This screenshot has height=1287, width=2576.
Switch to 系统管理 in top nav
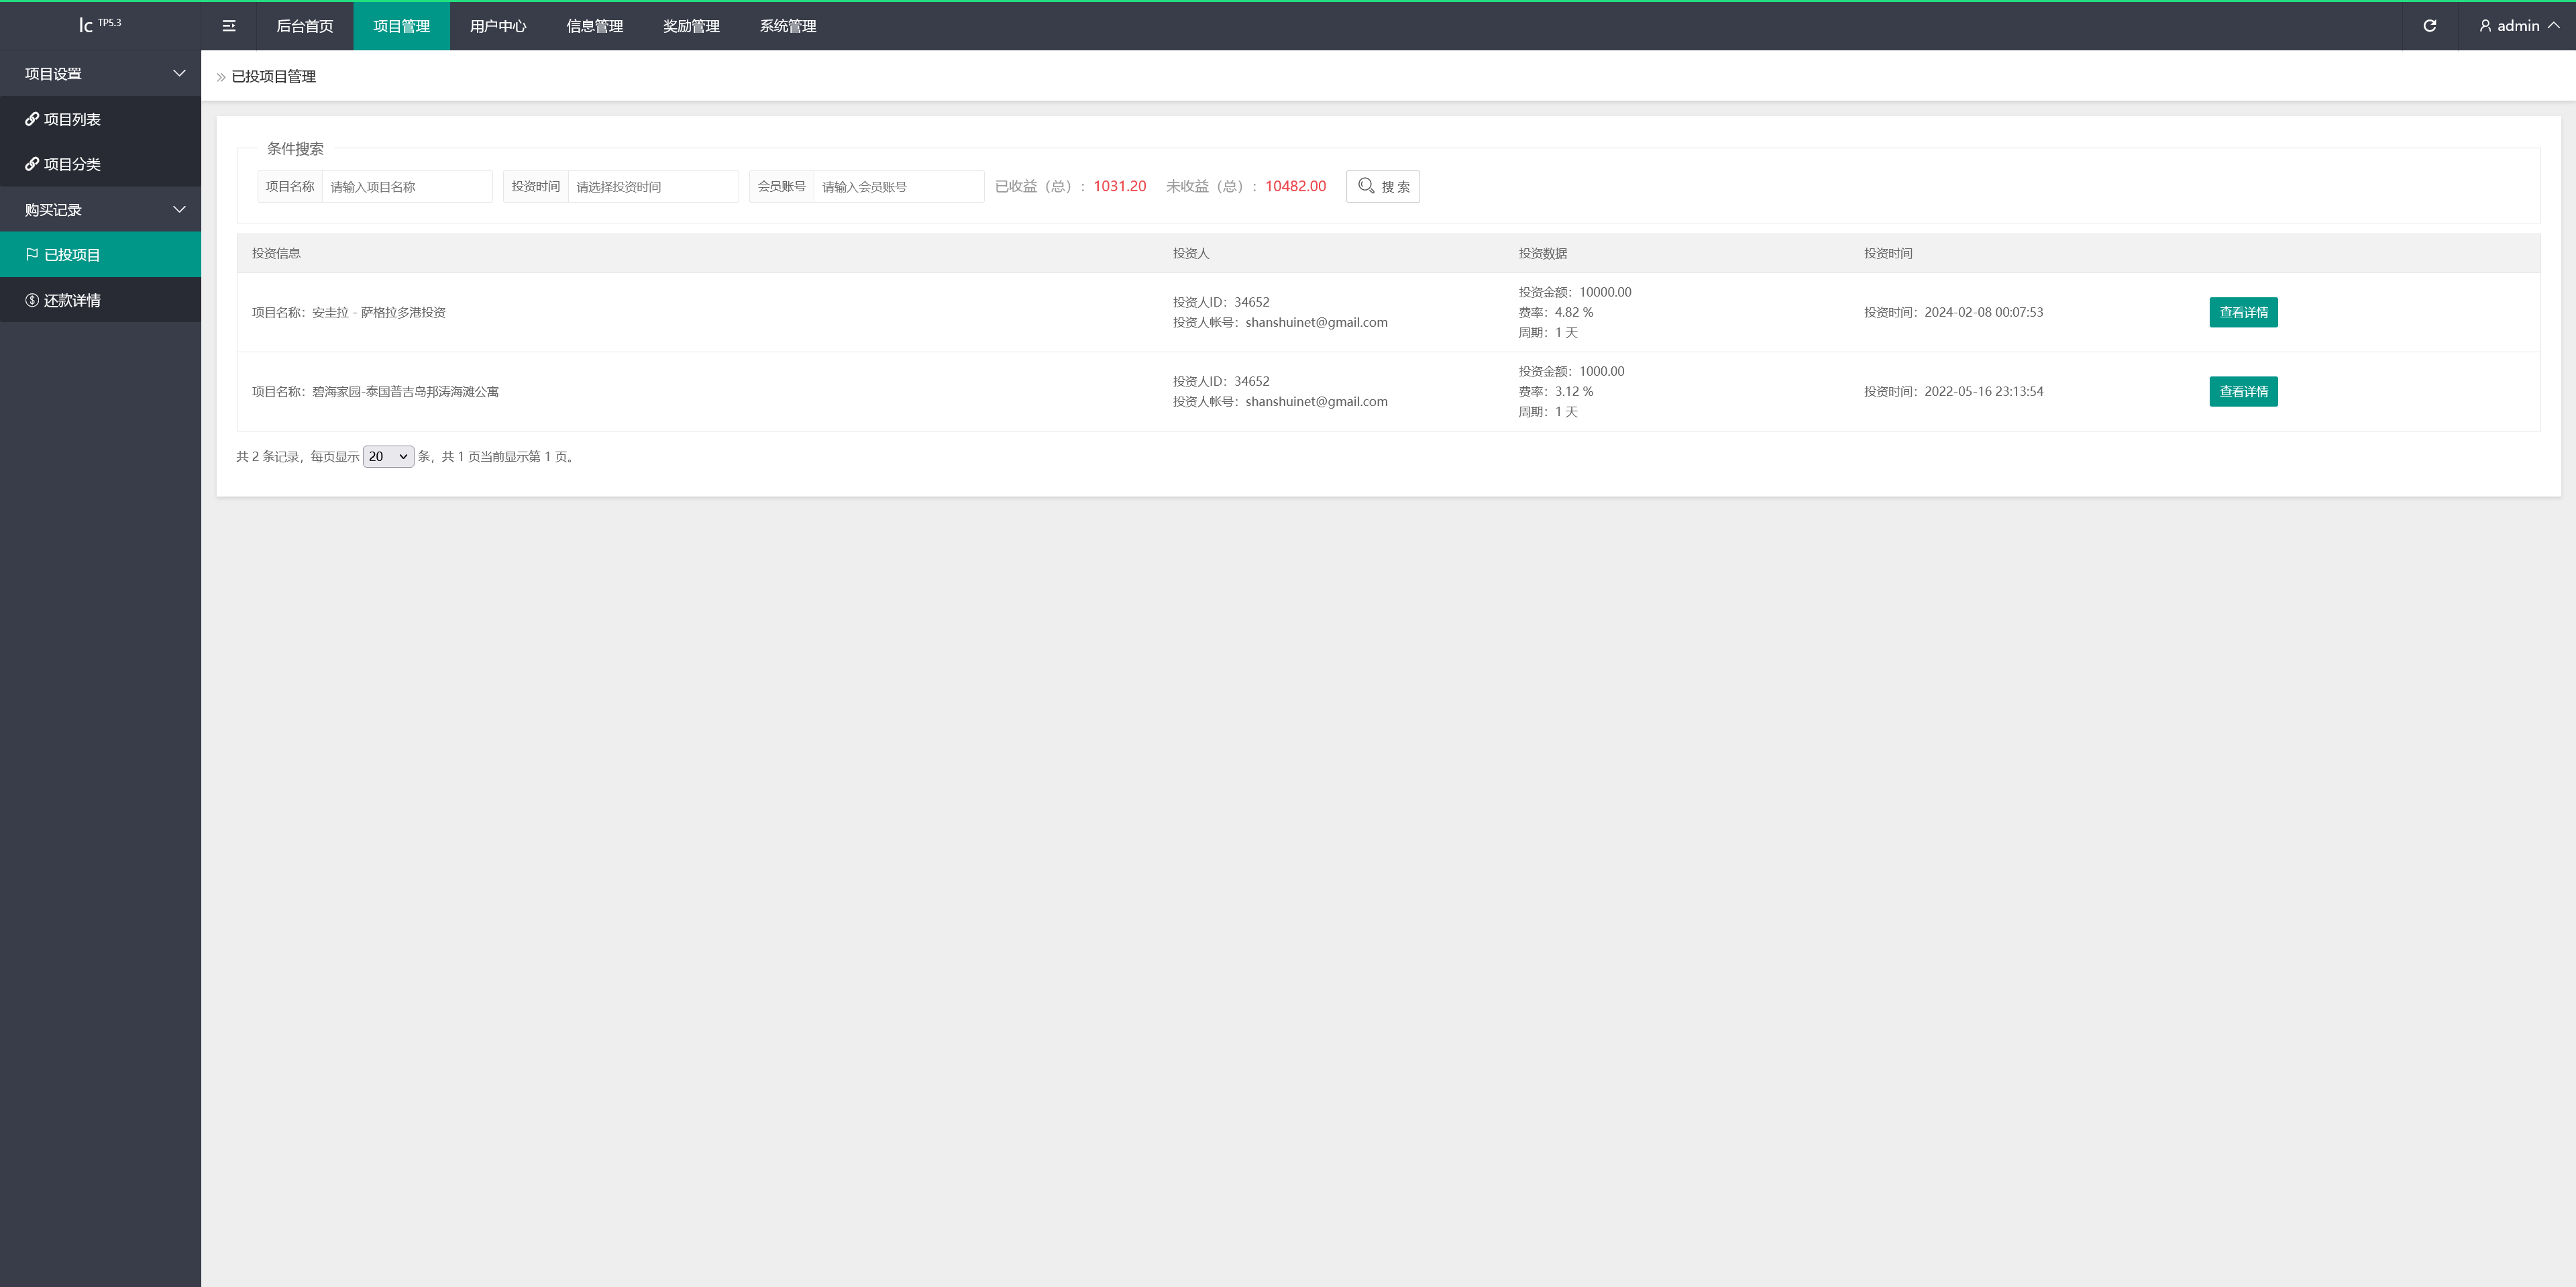787,26
